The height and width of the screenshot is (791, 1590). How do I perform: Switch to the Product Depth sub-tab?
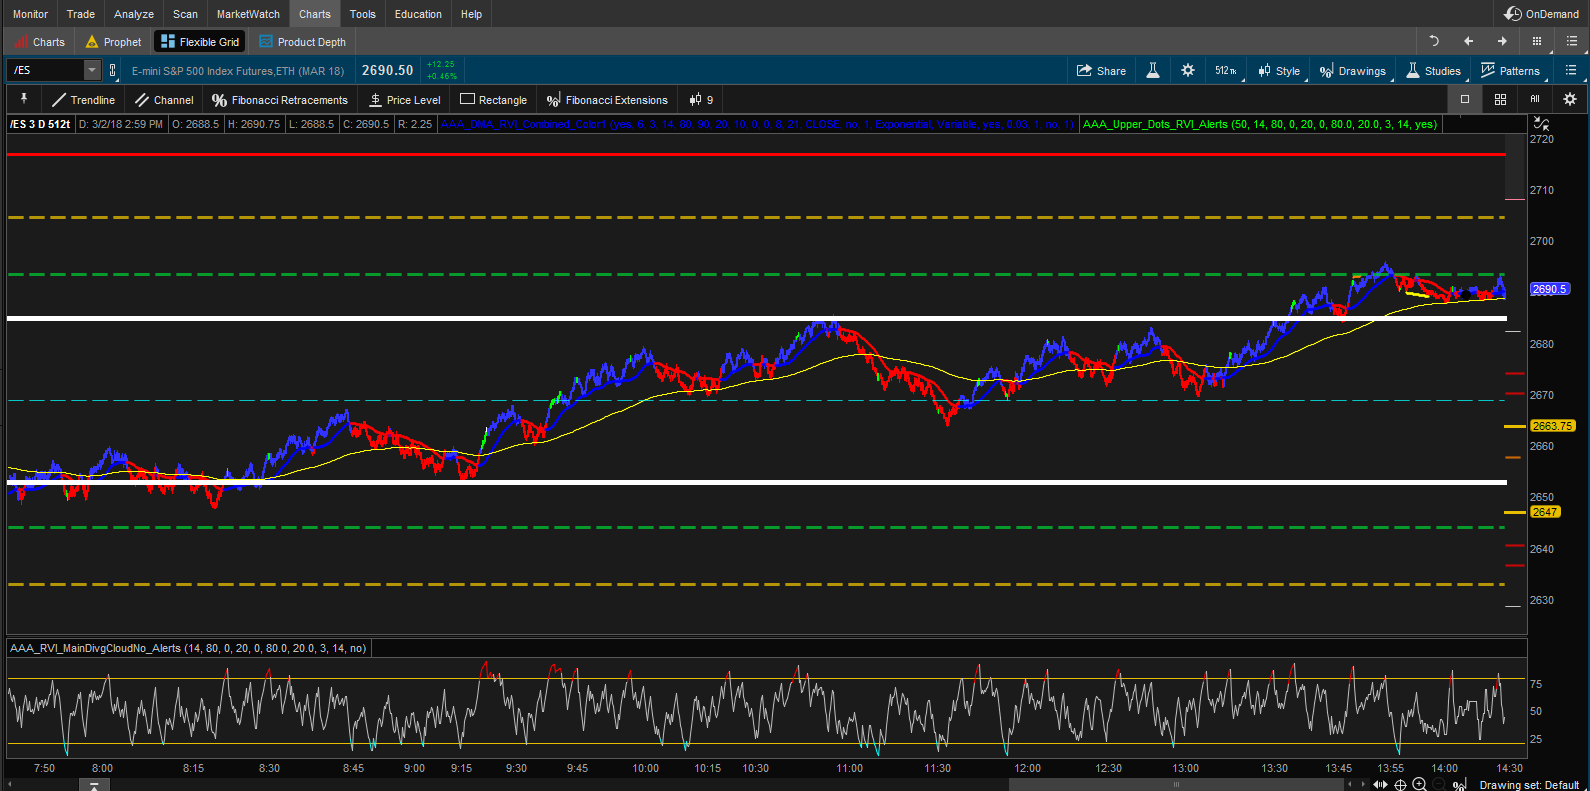pos(302,42)
